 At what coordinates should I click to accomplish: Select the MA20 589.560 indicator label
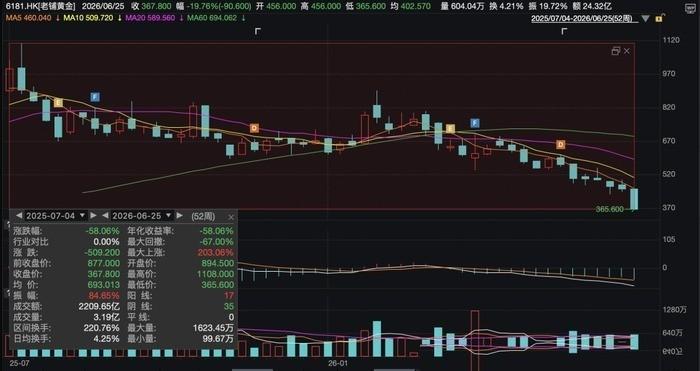150,18
